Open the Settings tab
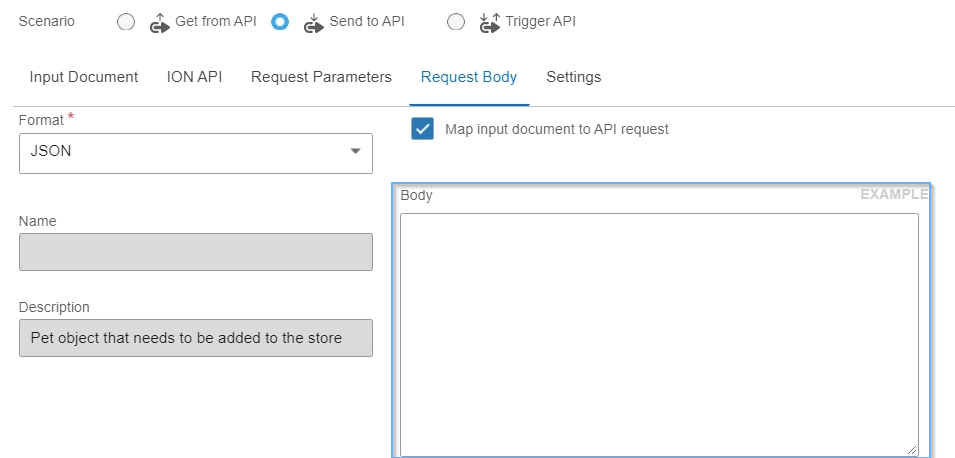The height and width of the screenshot is (458, 955). tap(574, 77)
